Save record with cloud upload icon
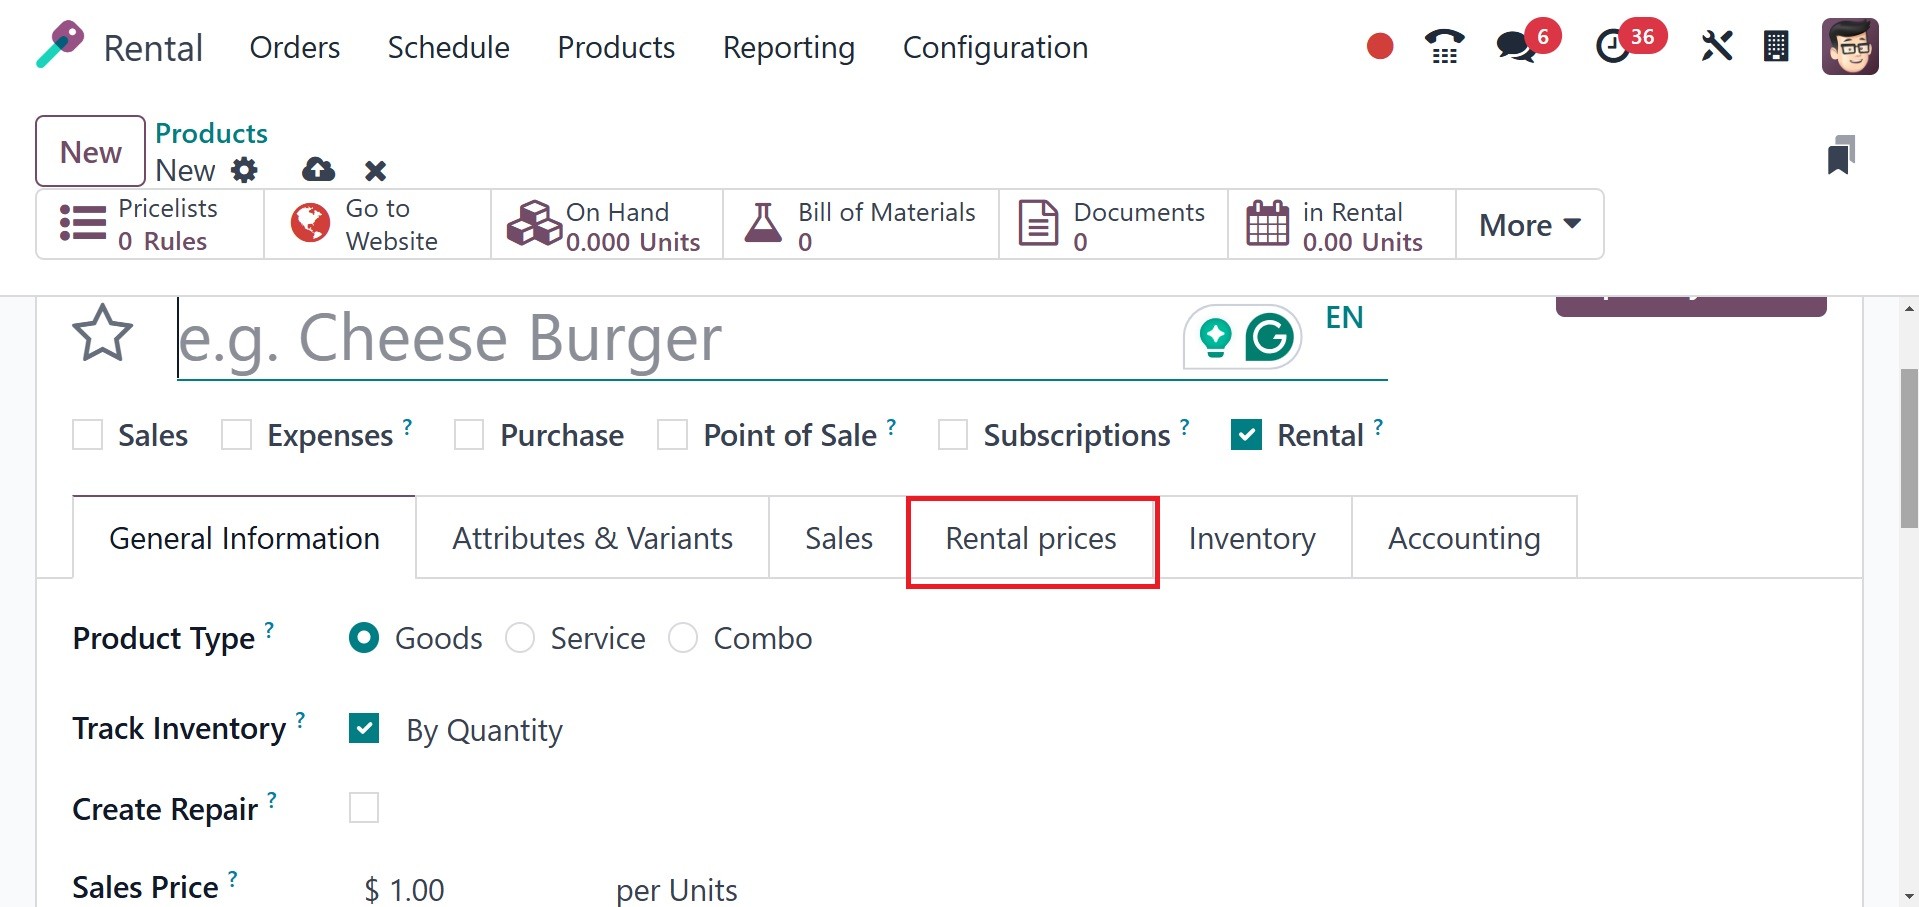The image size is (1919, 907). pos(318,170)
